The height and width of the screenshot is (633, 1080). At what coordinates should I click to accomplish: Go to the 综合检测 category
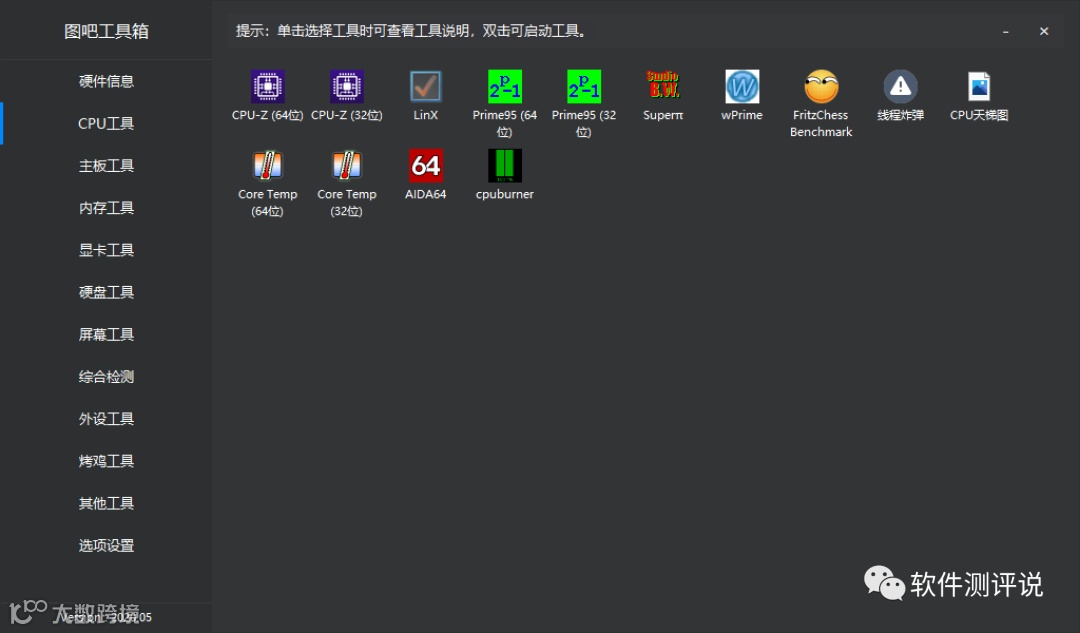[x=106, y=377]
